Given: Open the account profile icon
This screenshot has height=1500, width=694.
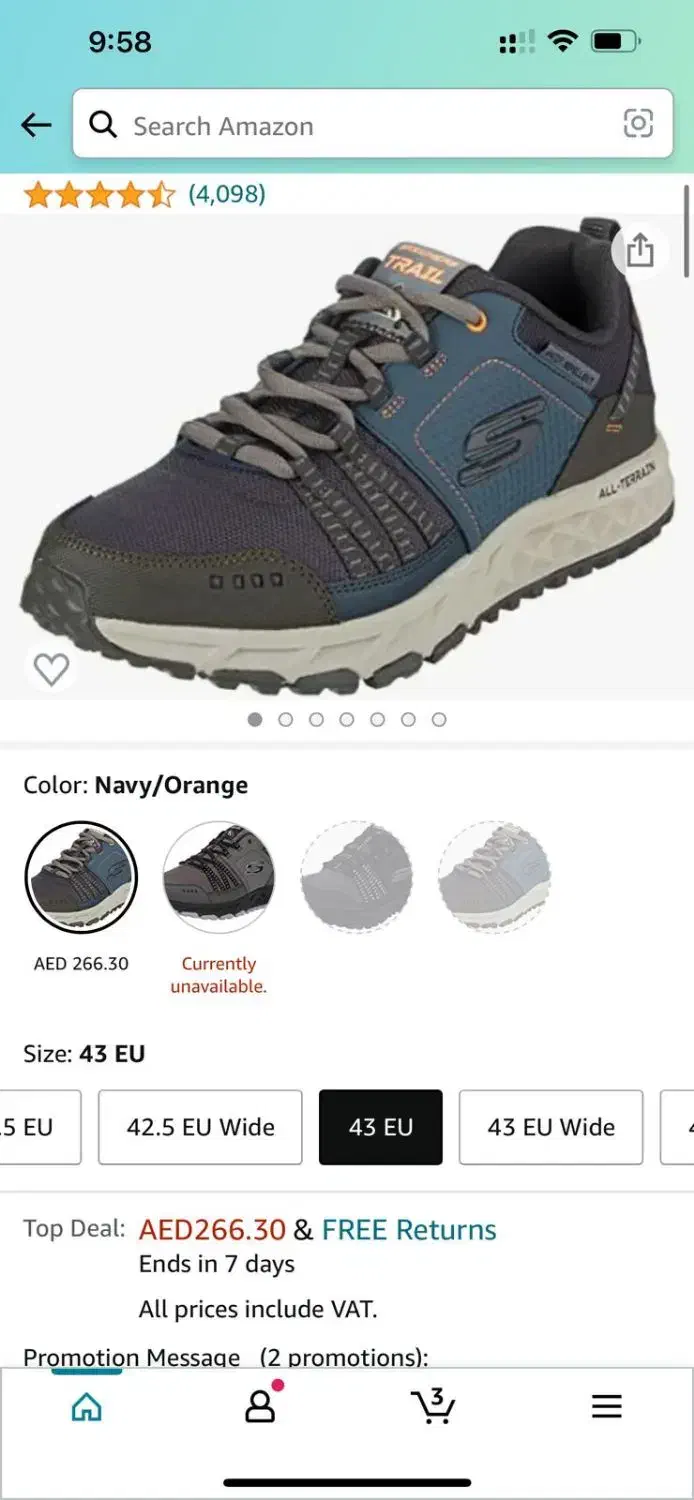Looking at the screenshot, I should coord(260,1404).
